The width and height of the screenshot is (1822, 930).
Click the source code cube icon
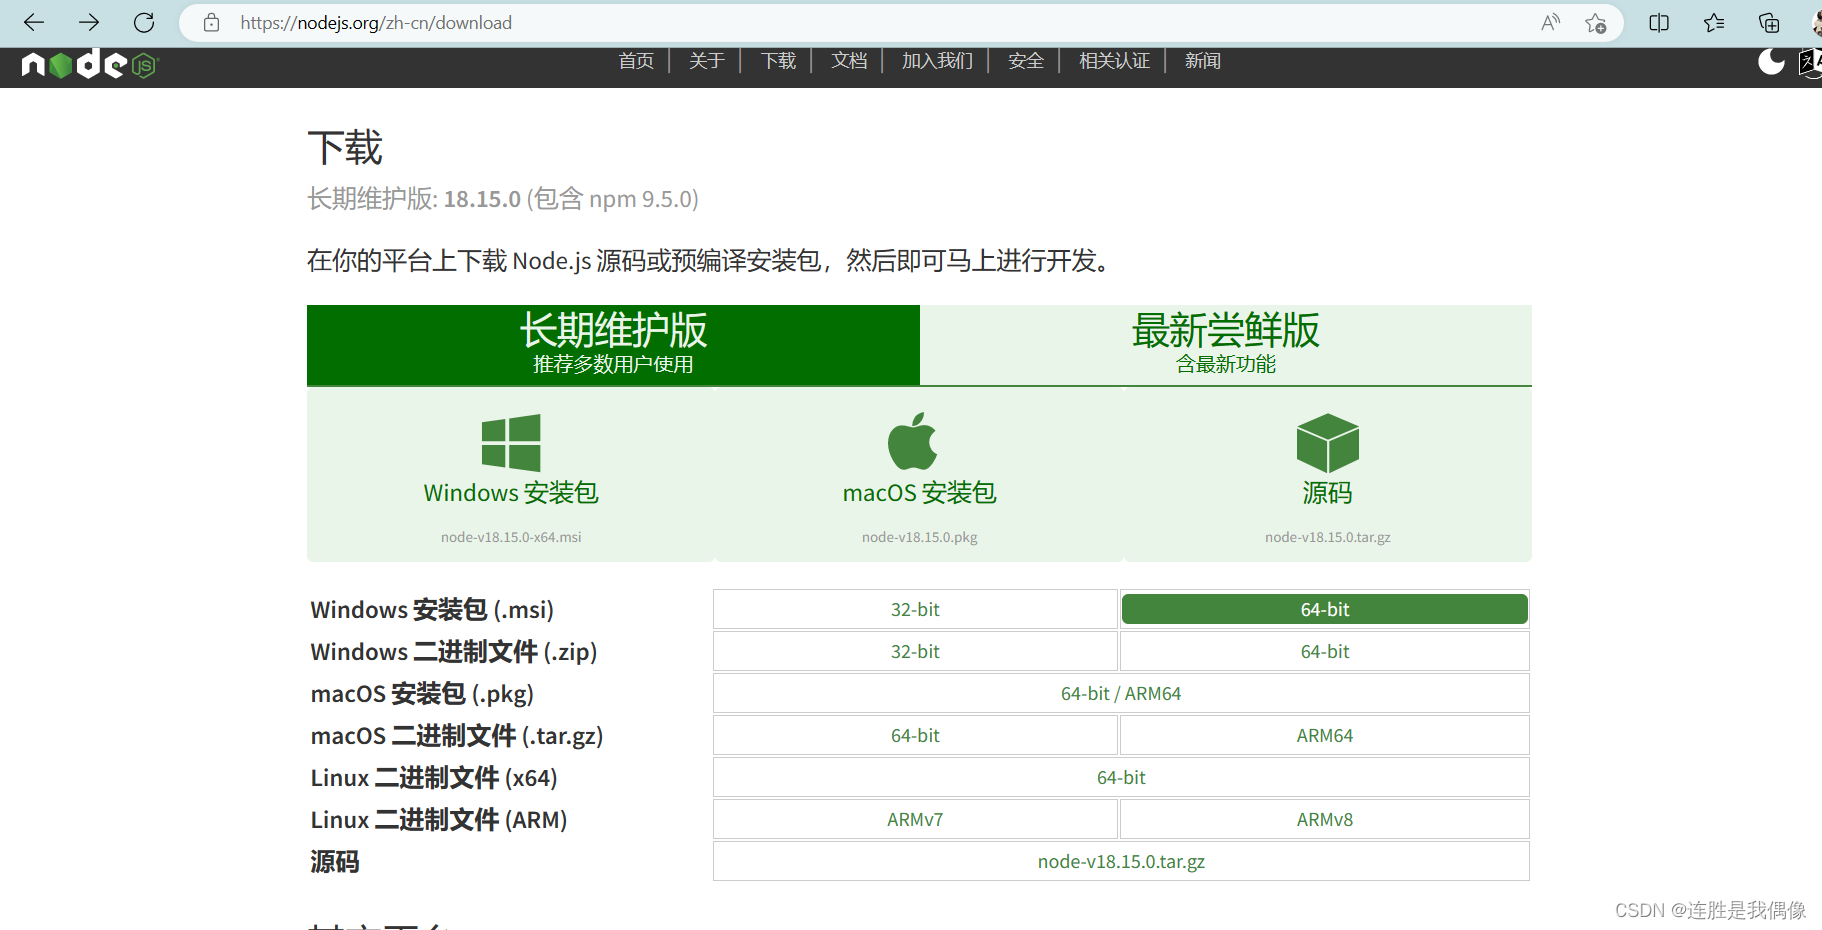[x=1327, y=443]
